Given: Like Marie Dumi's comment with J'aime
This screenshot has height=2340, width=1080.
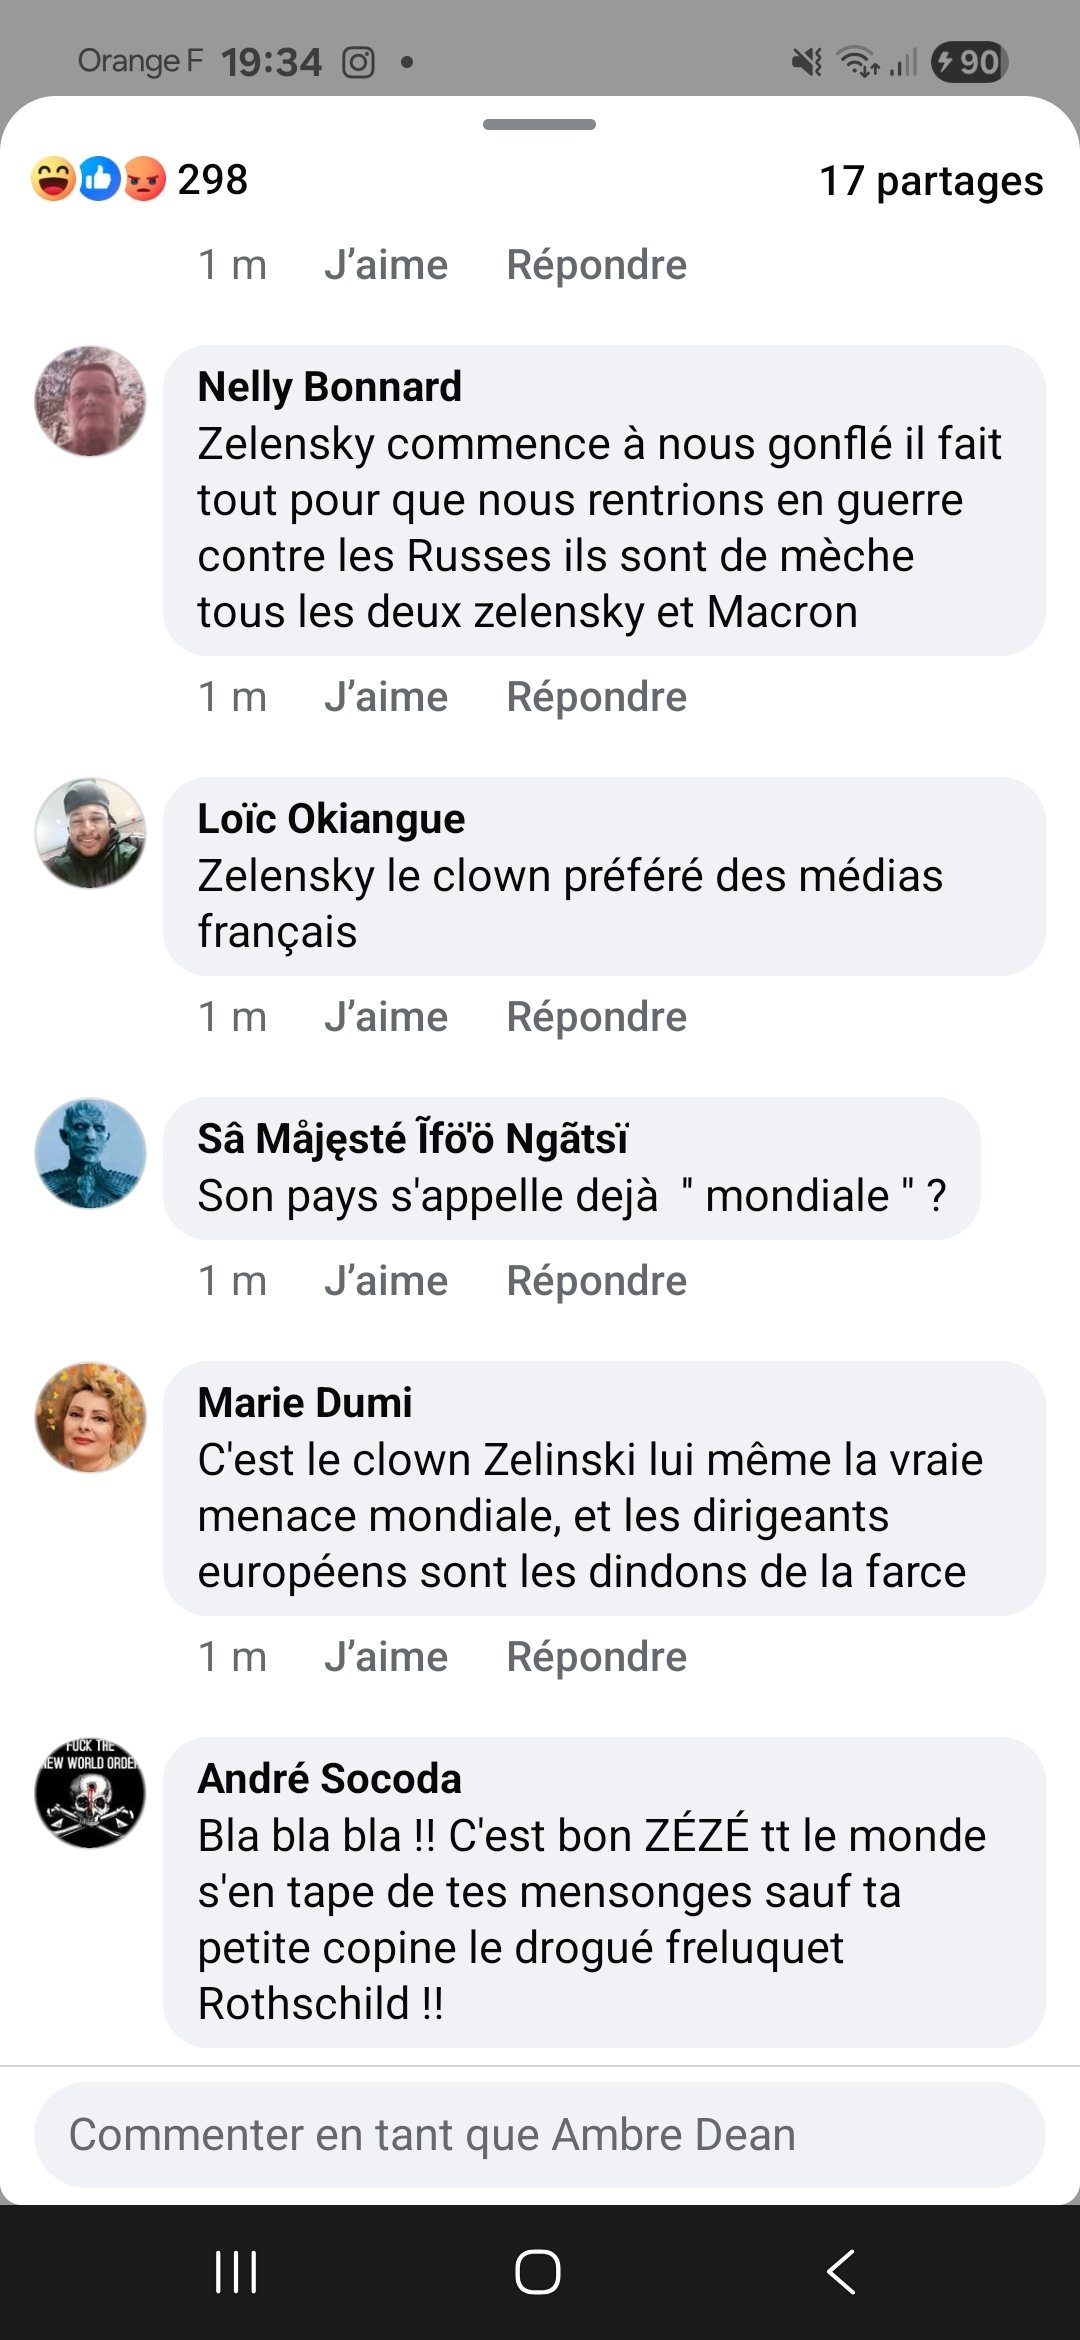Looking at the screenshot, I should [x=386, y=1657].
